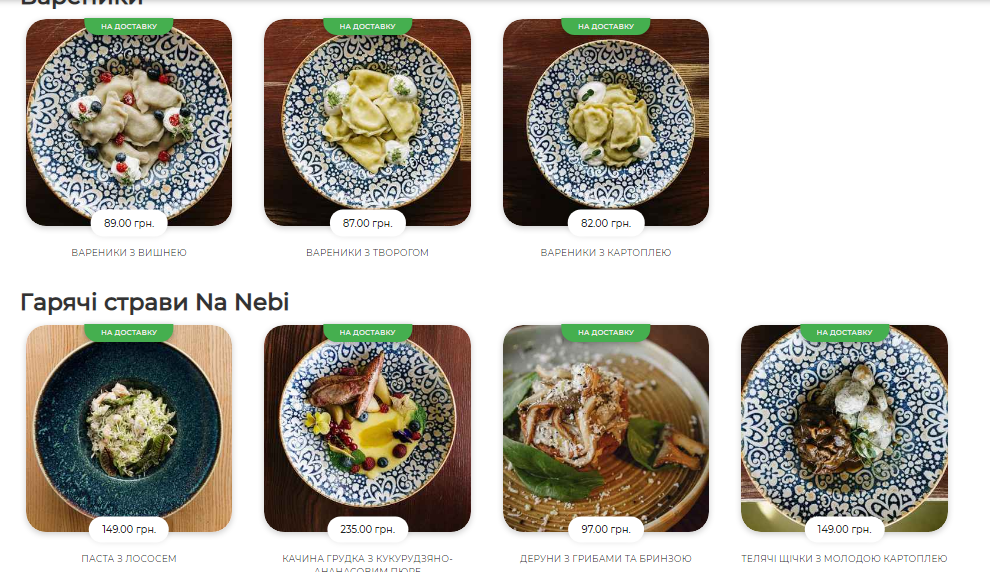Open the Качина грудка з кукурудзяно-ананасовим пюре link
This screenshot has width=990, height=572.
click(x=367, y=563)
